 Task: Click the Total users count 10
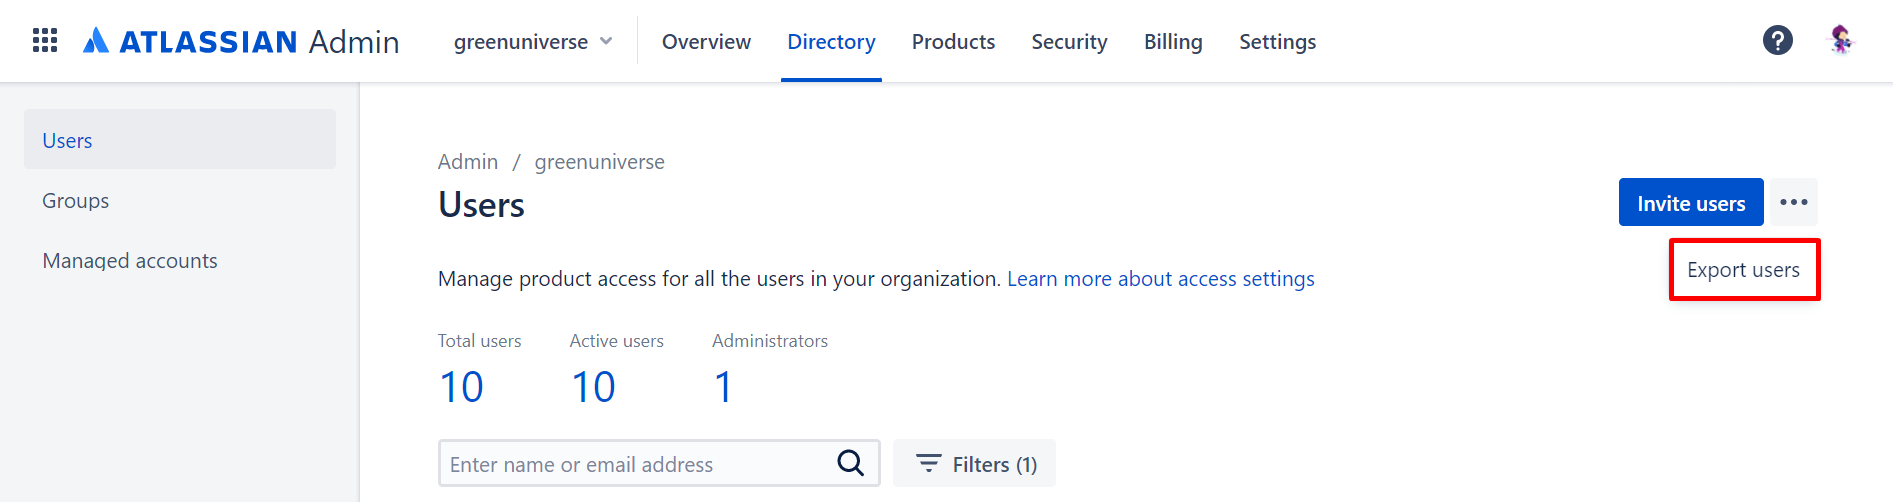pos(462,387)
